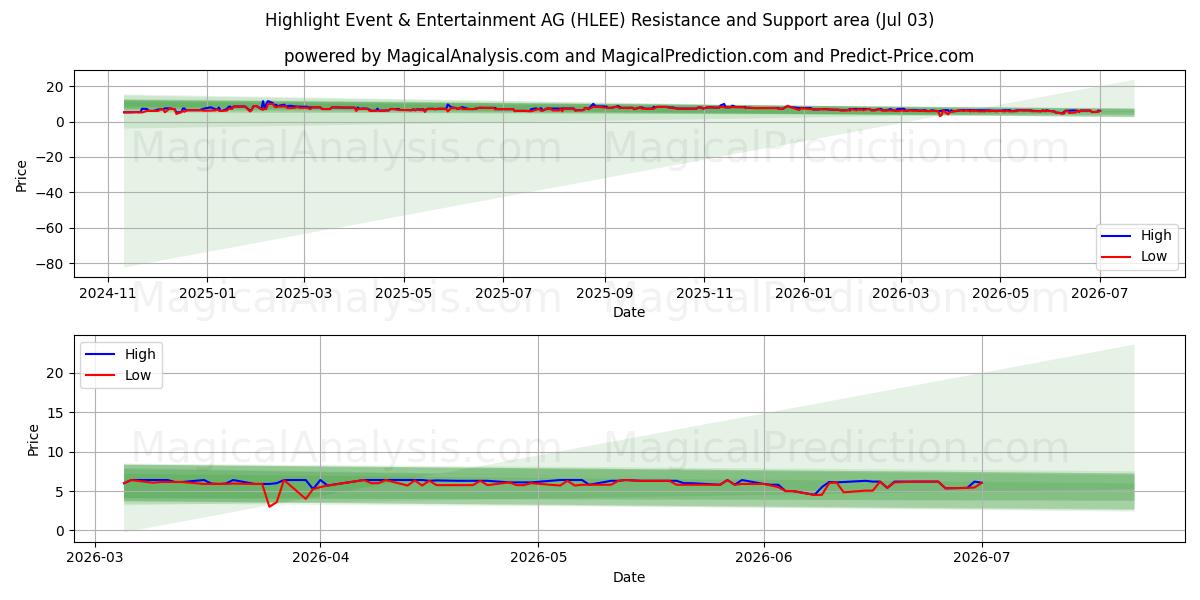Click the '2025-01' x-axis tick label
Screen dimensions: 1200x600
pyautogui.click(x=207, y=294)
